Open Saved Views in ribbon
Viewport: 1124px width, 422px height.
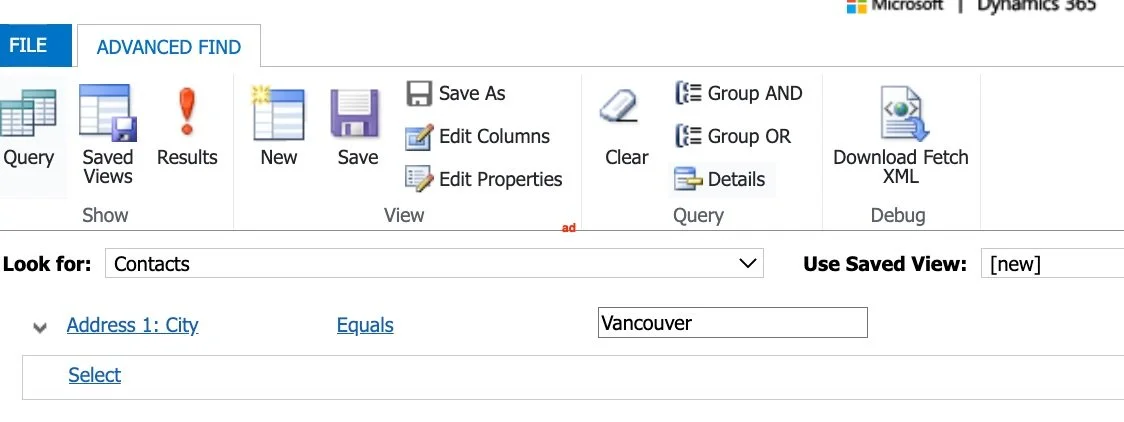(108, 113)
